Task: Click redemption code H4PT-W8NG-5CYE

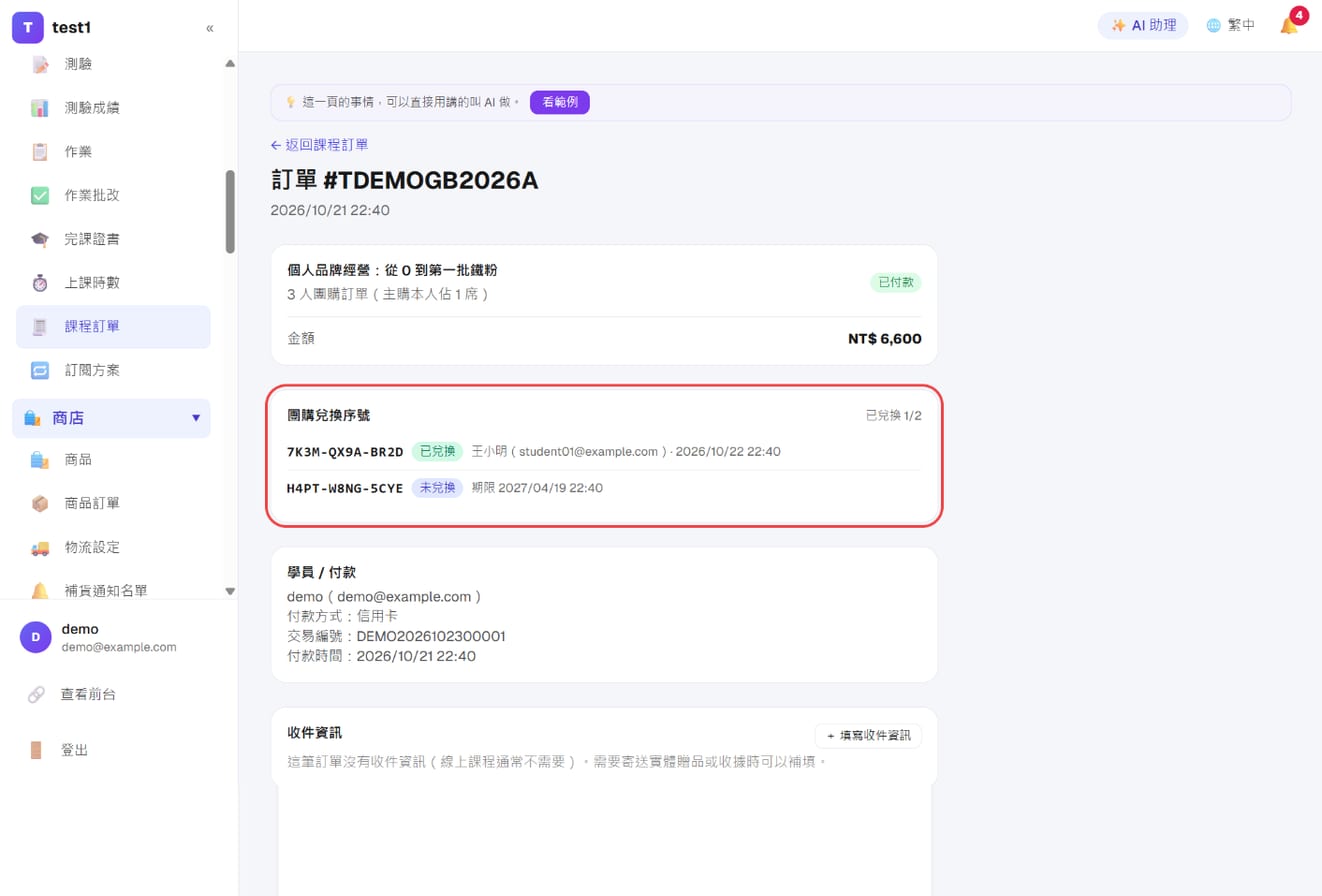Action: point(345,488)
